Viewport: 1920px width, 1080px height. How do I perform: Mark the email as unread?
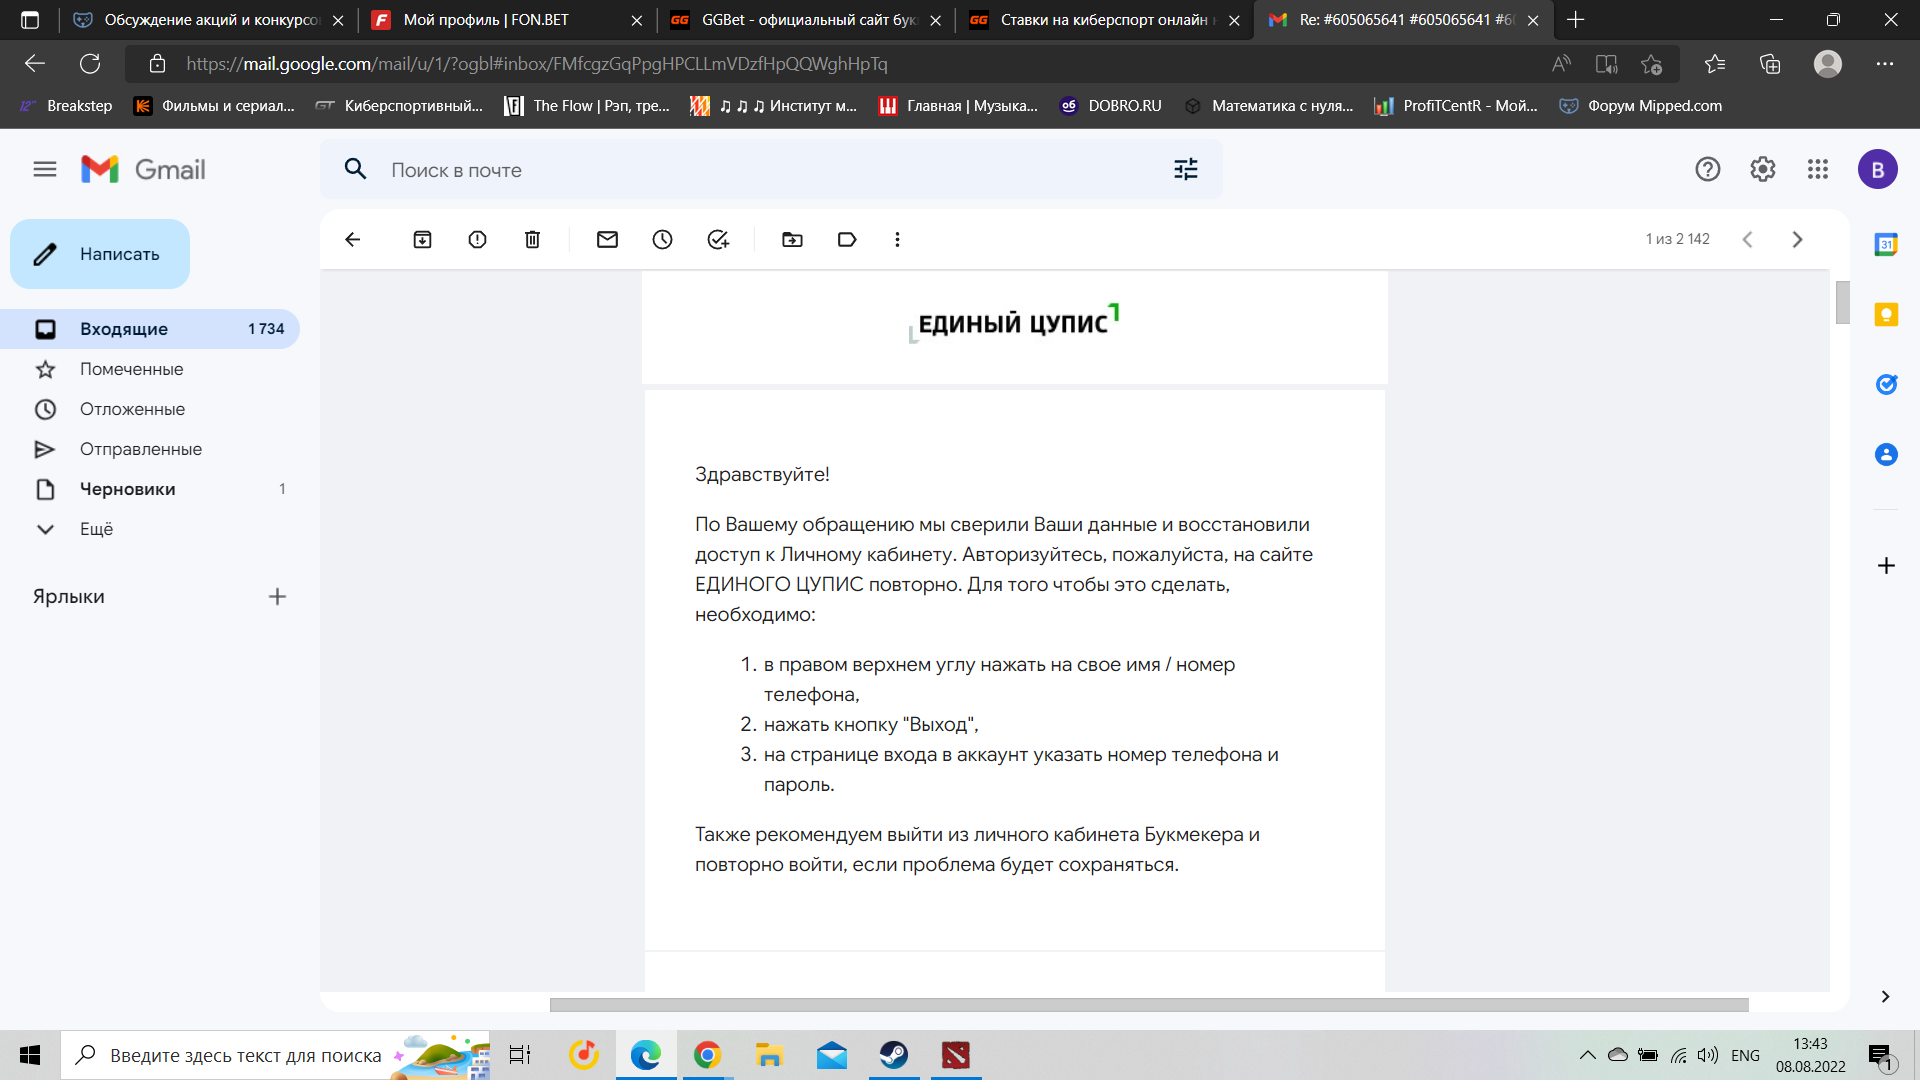click(608, 240)
